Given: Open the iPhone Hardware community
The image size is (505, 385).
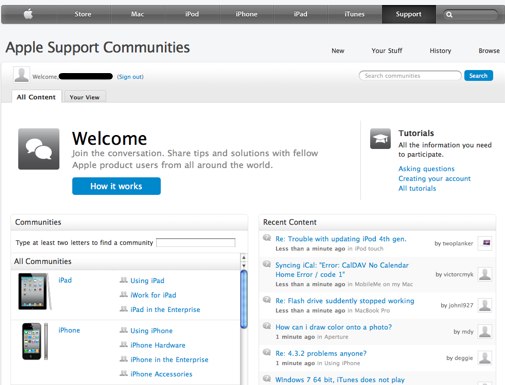Looking at the screenshot, I should tap(158, 345).
